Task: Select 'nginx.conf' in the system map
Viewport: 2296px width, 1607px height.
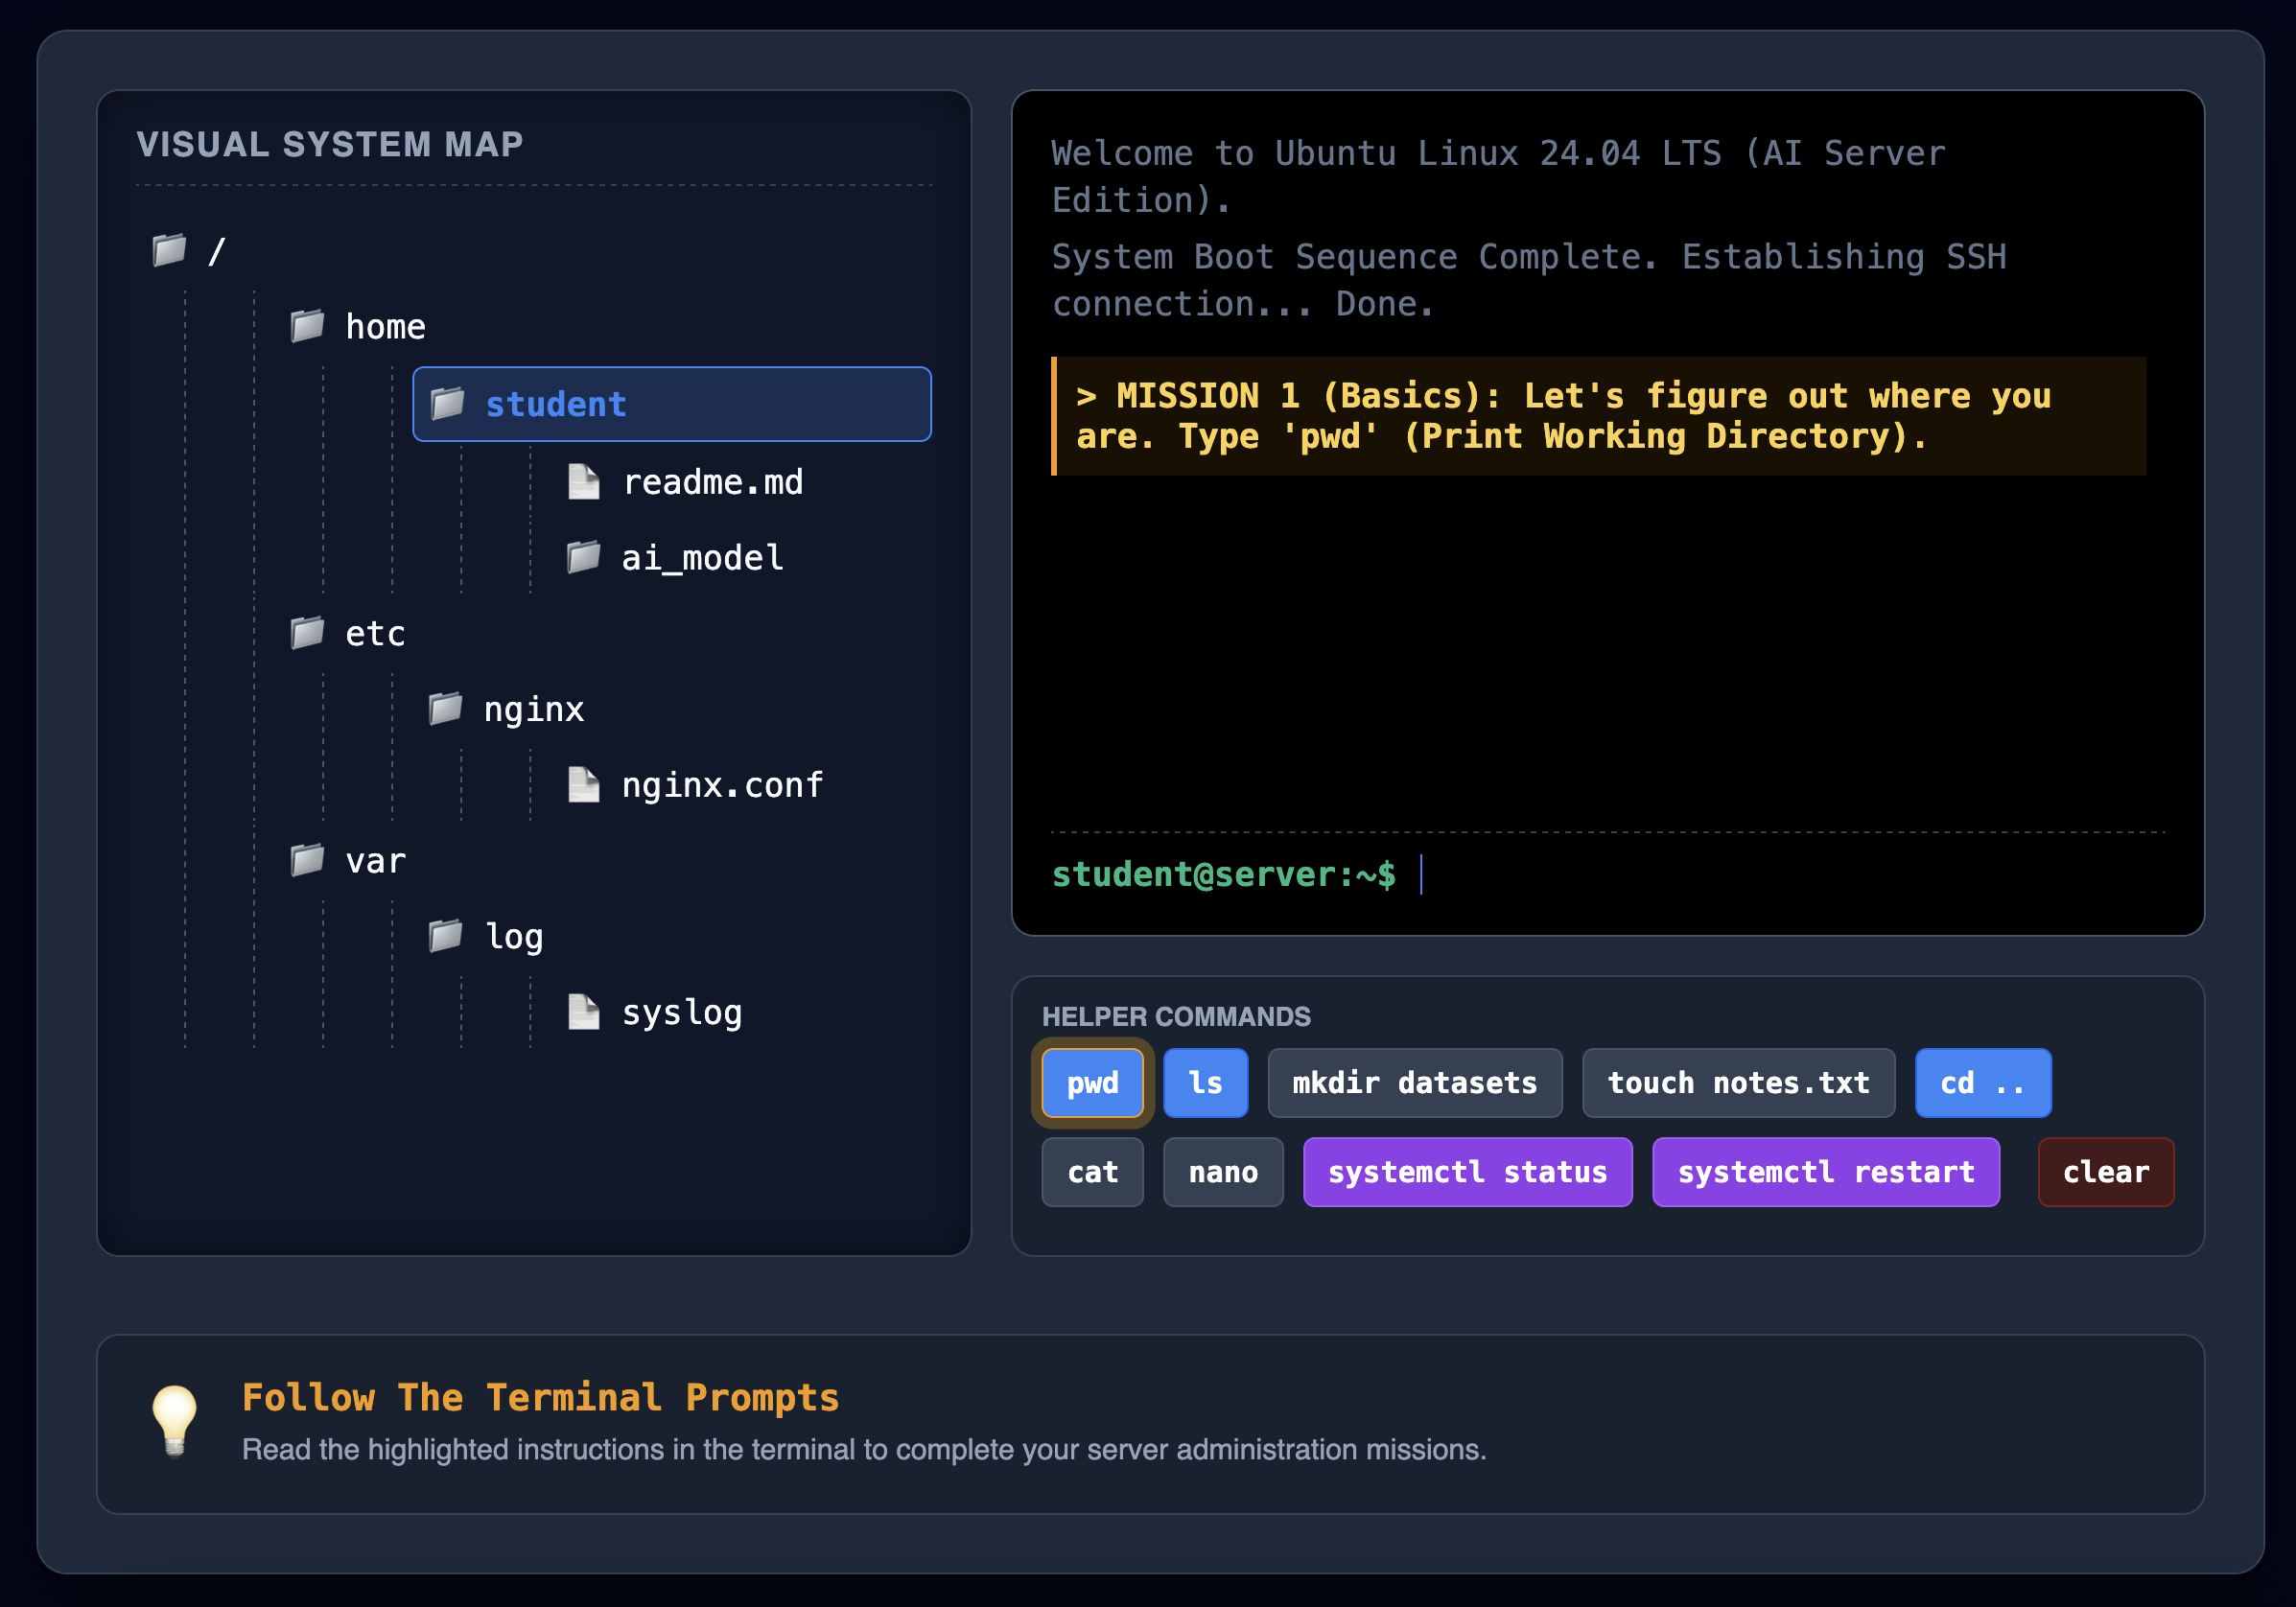Action: pos(722,785)
